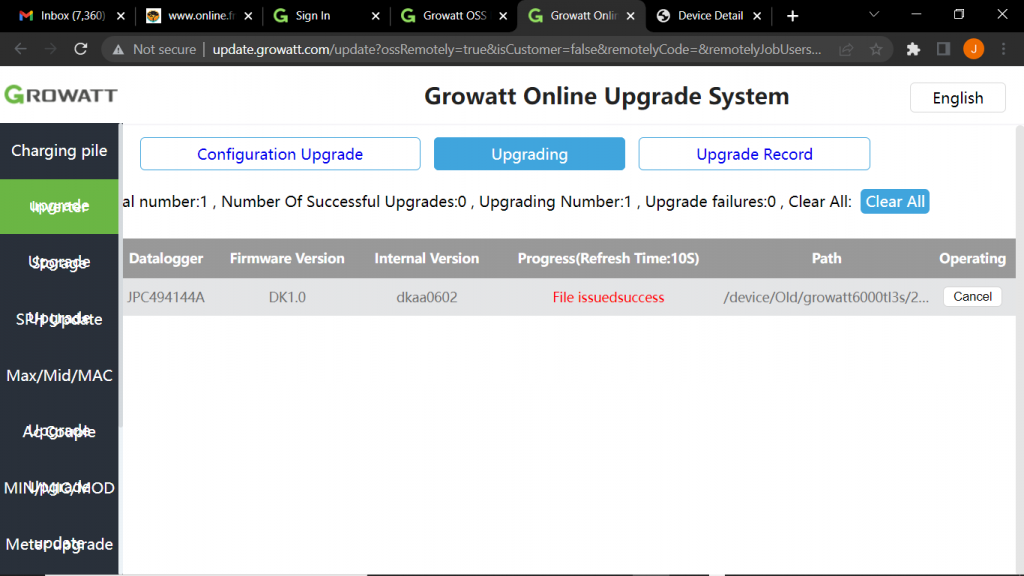Select Storage Upgrade in sidebar
The image size is (1024, 576).
pos(59,263)
